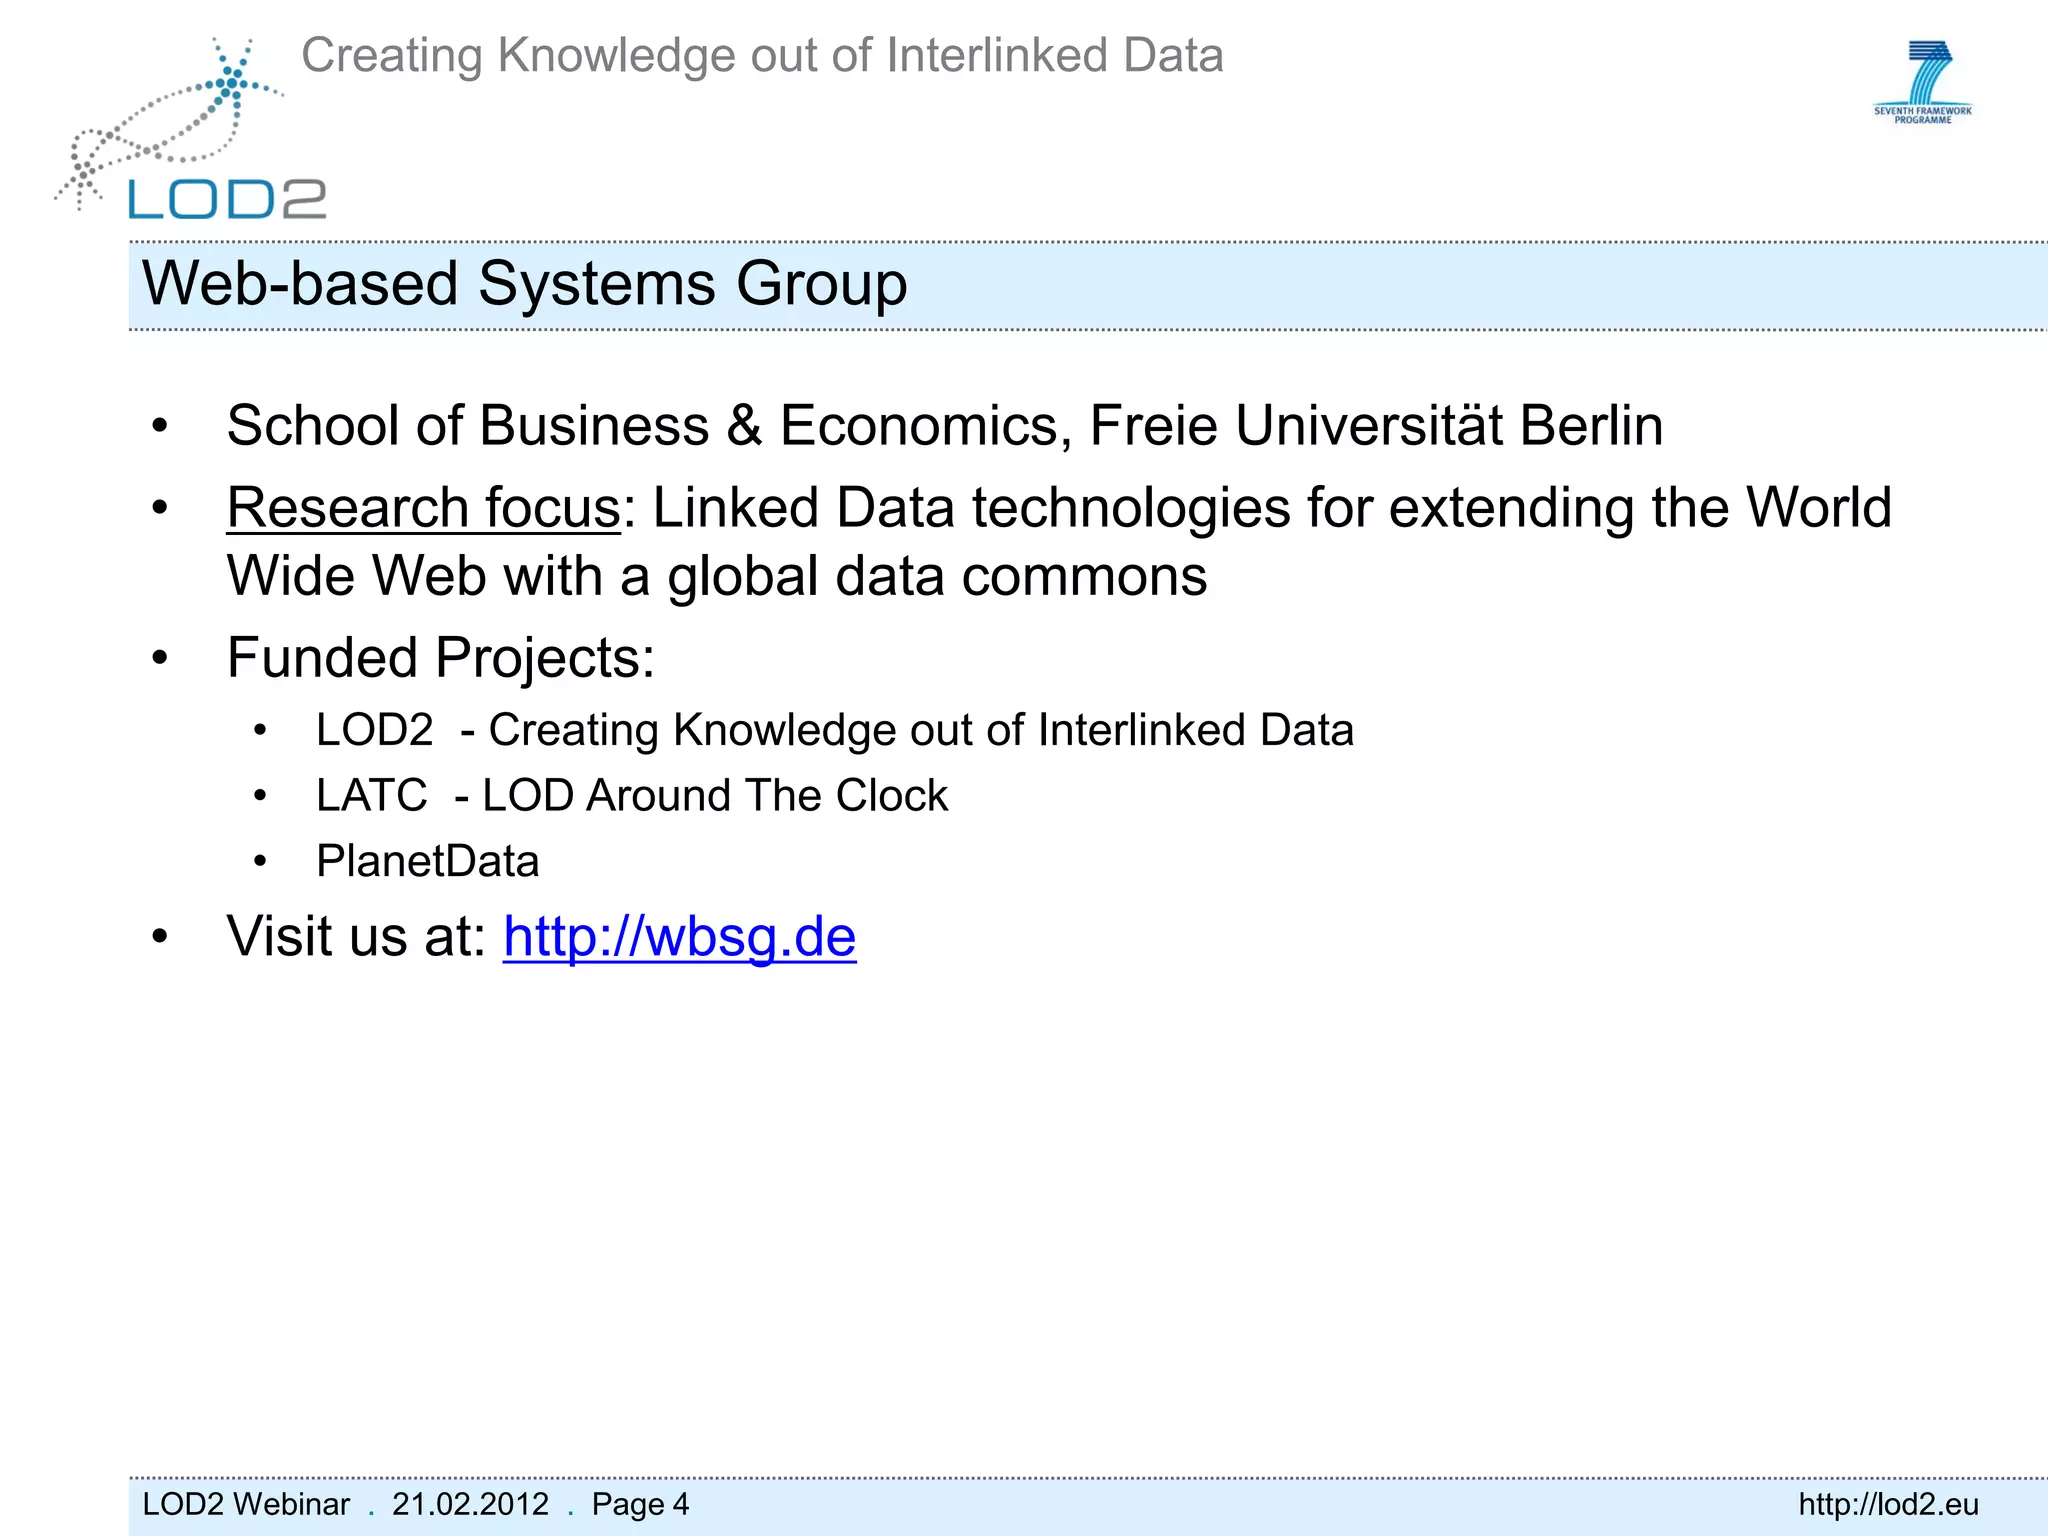Click the 'PlanetData' sub-bullet
2048x1536 pixels.
(428, 861)
